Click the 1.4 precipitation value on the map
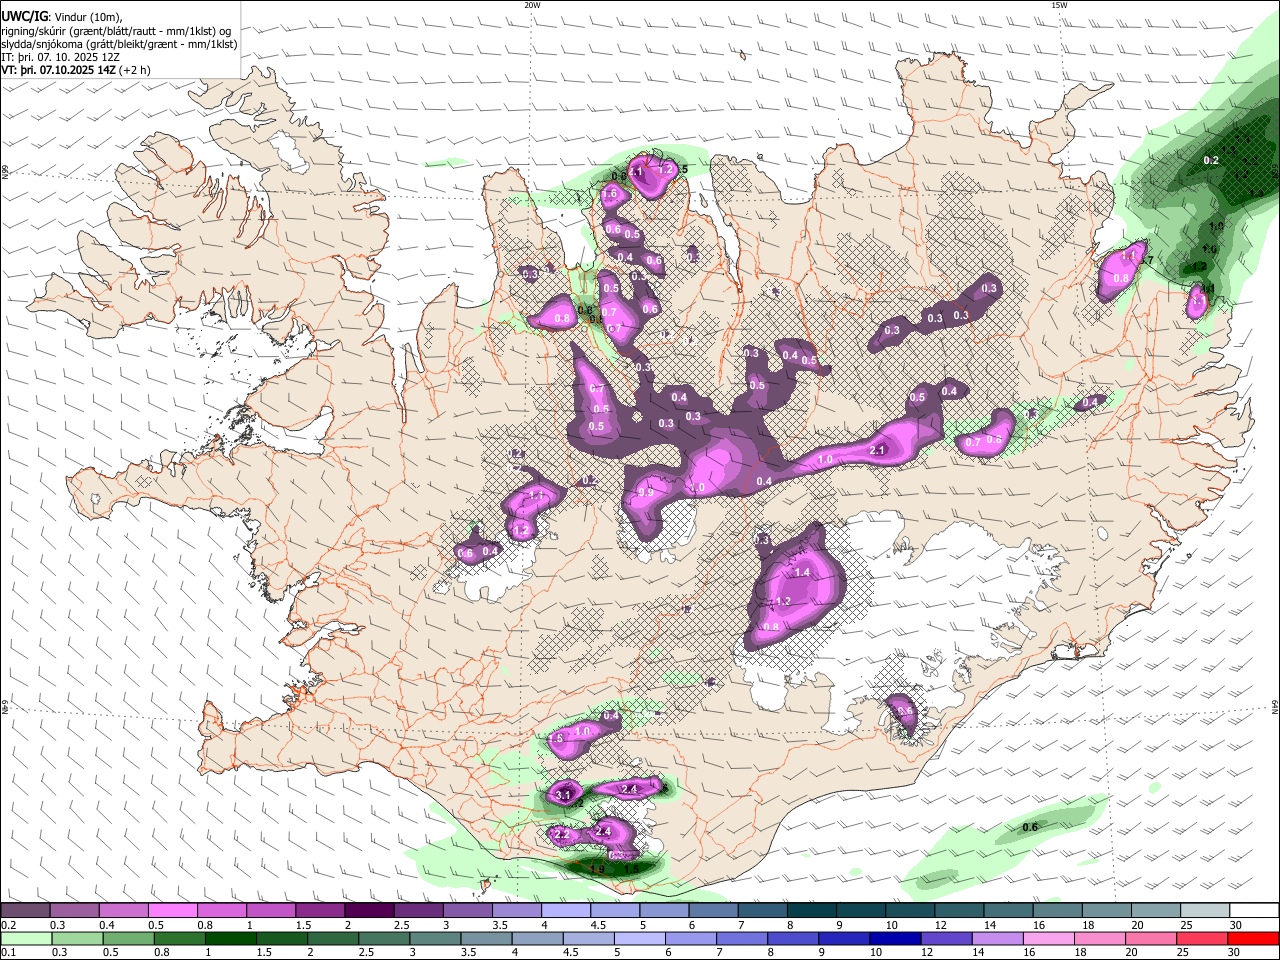1280x960 pixels. (x=801, y=573)
